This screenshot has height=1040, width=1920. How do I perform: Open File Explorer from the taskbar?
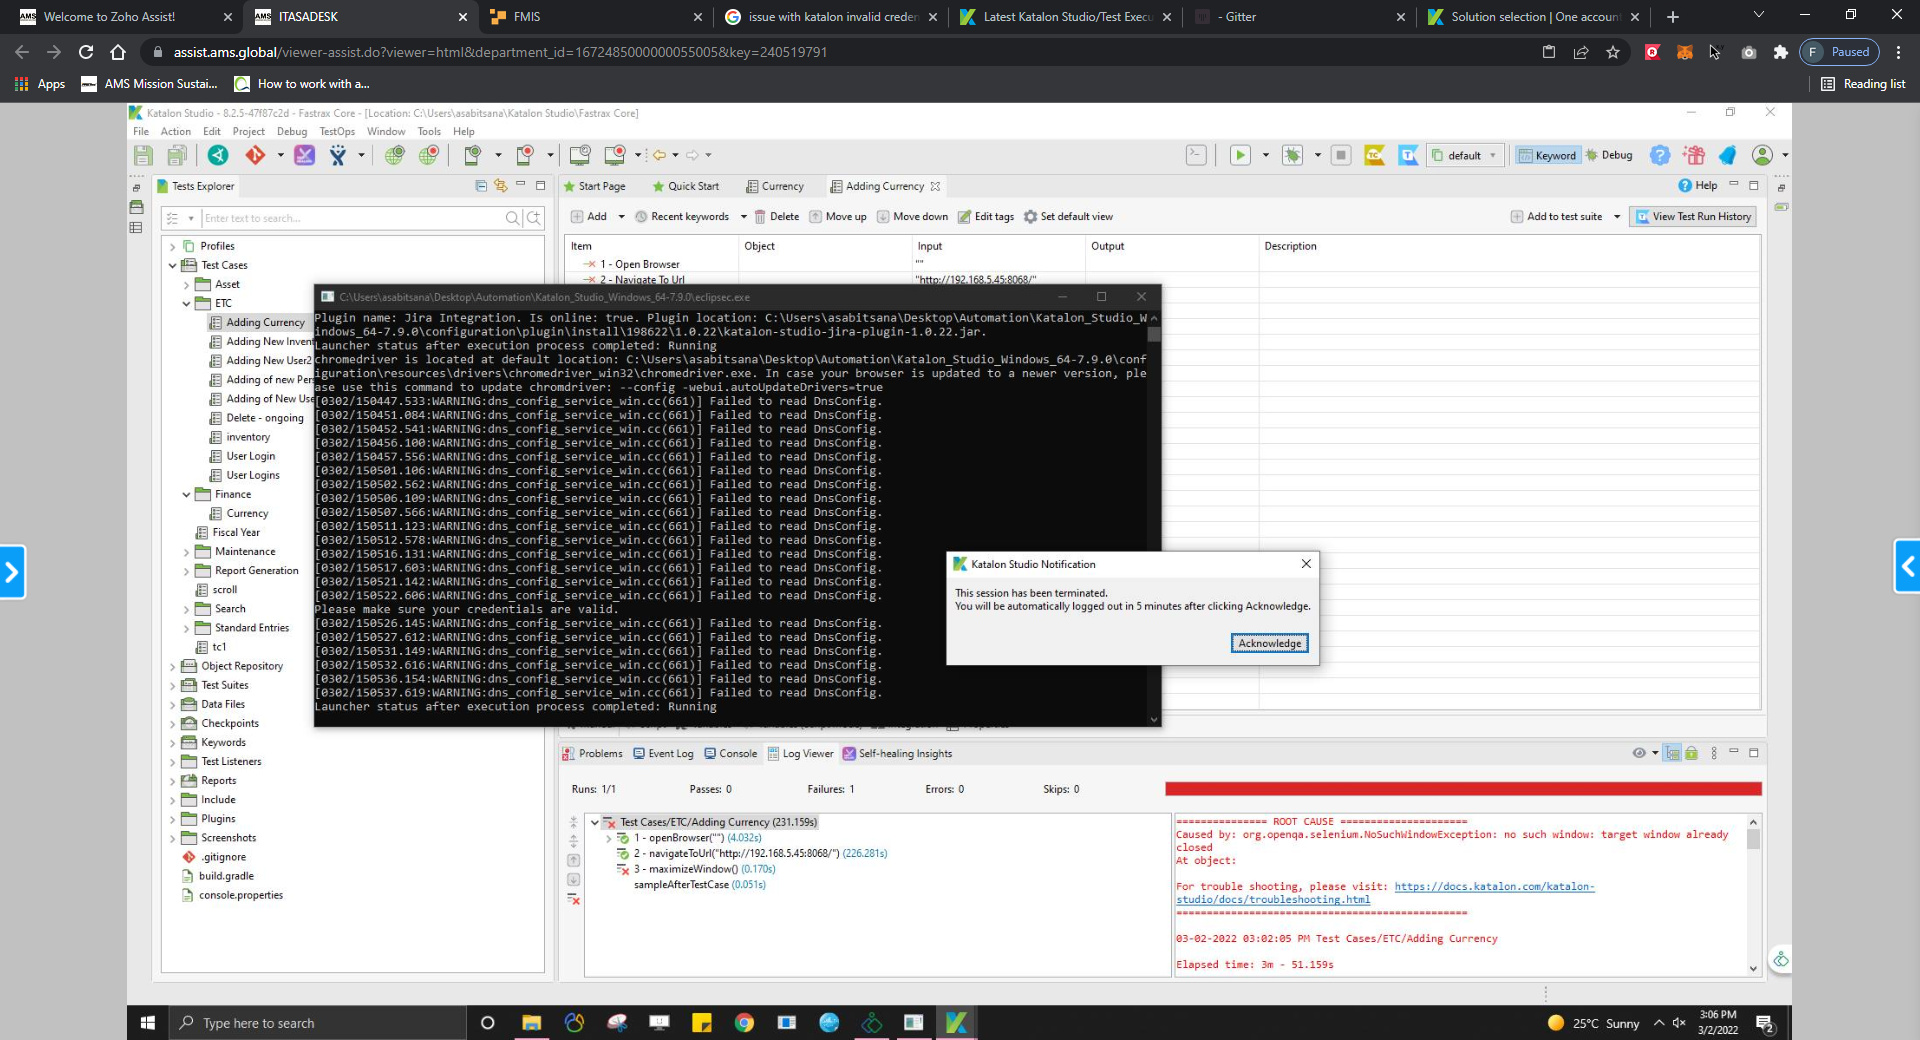[531, 1022]
